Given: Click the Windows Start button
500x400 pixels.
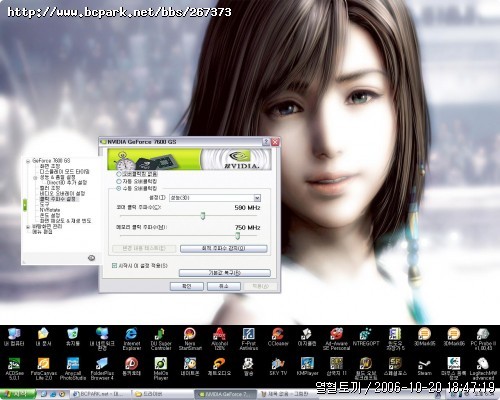Looking at the screenshot, I should (x=17, y=394).
